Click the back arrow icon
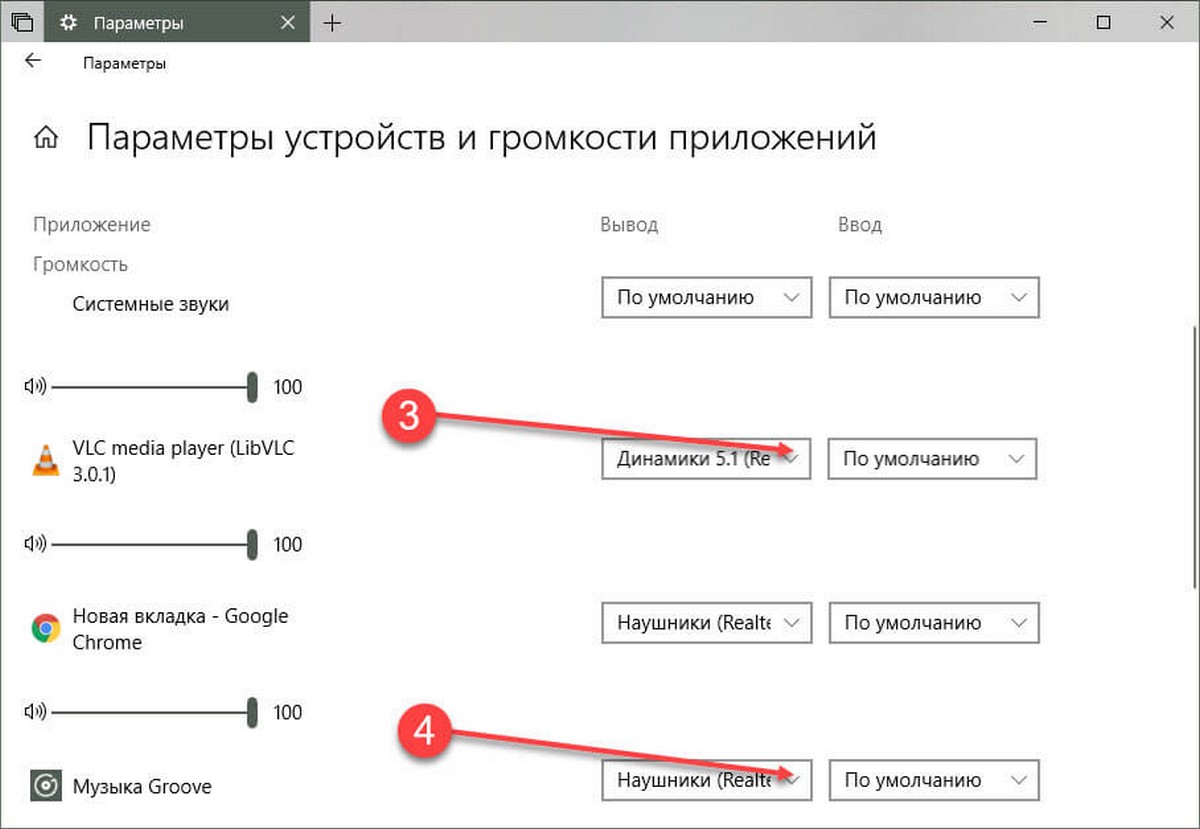This screenshot has height=829, width=1200. click(x=33, y=61)
